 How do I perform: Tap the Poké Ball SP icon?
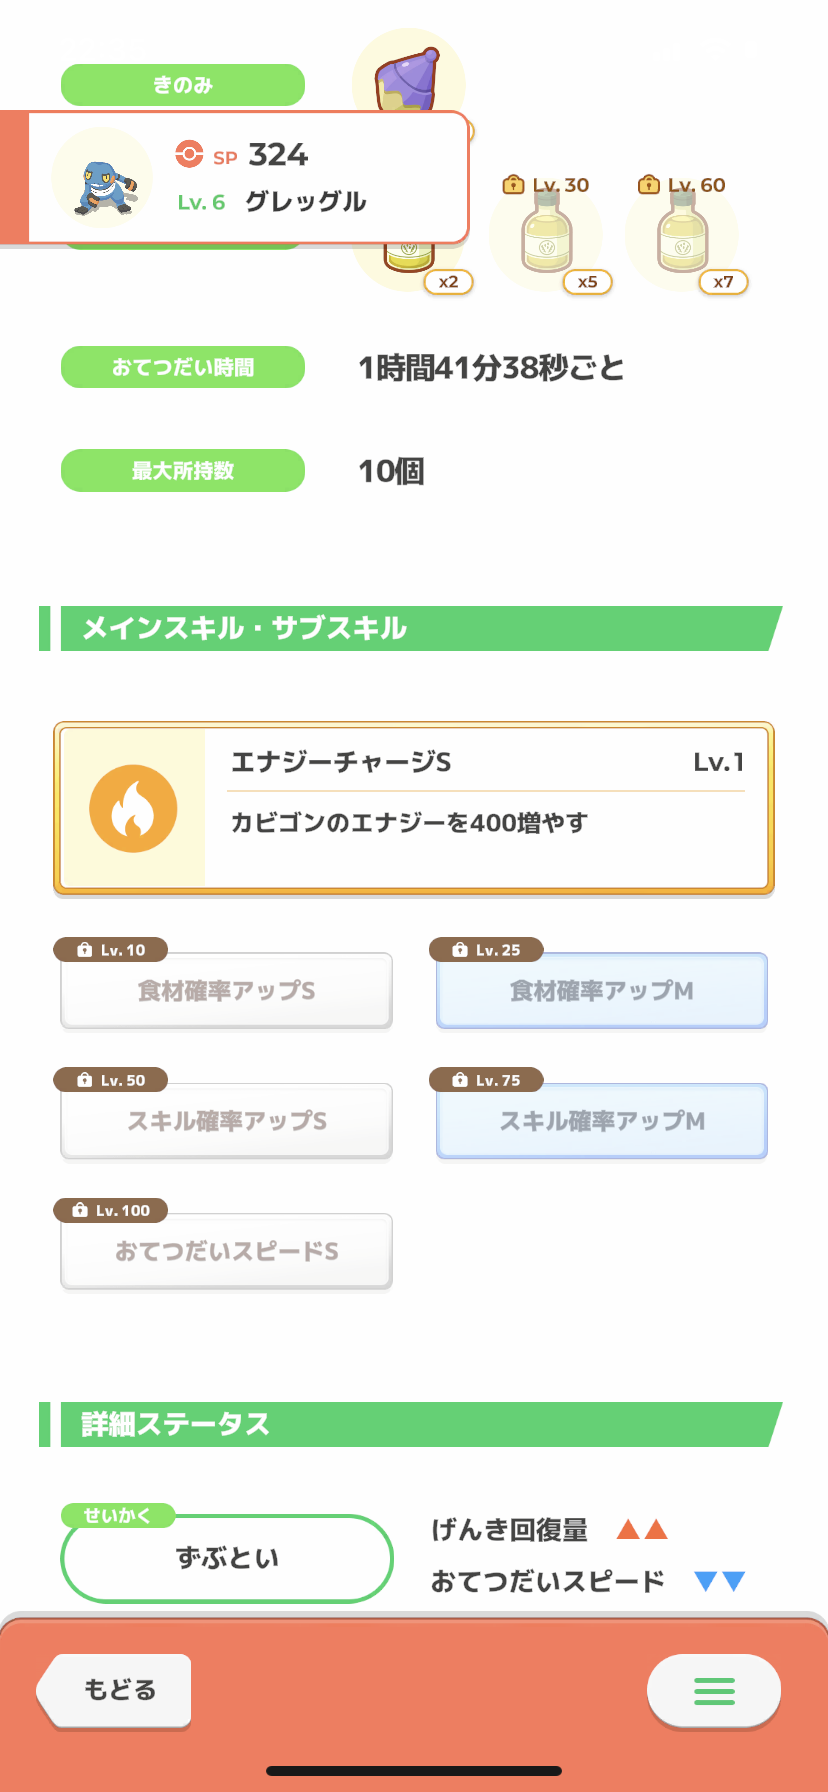(x=189, y=154)
